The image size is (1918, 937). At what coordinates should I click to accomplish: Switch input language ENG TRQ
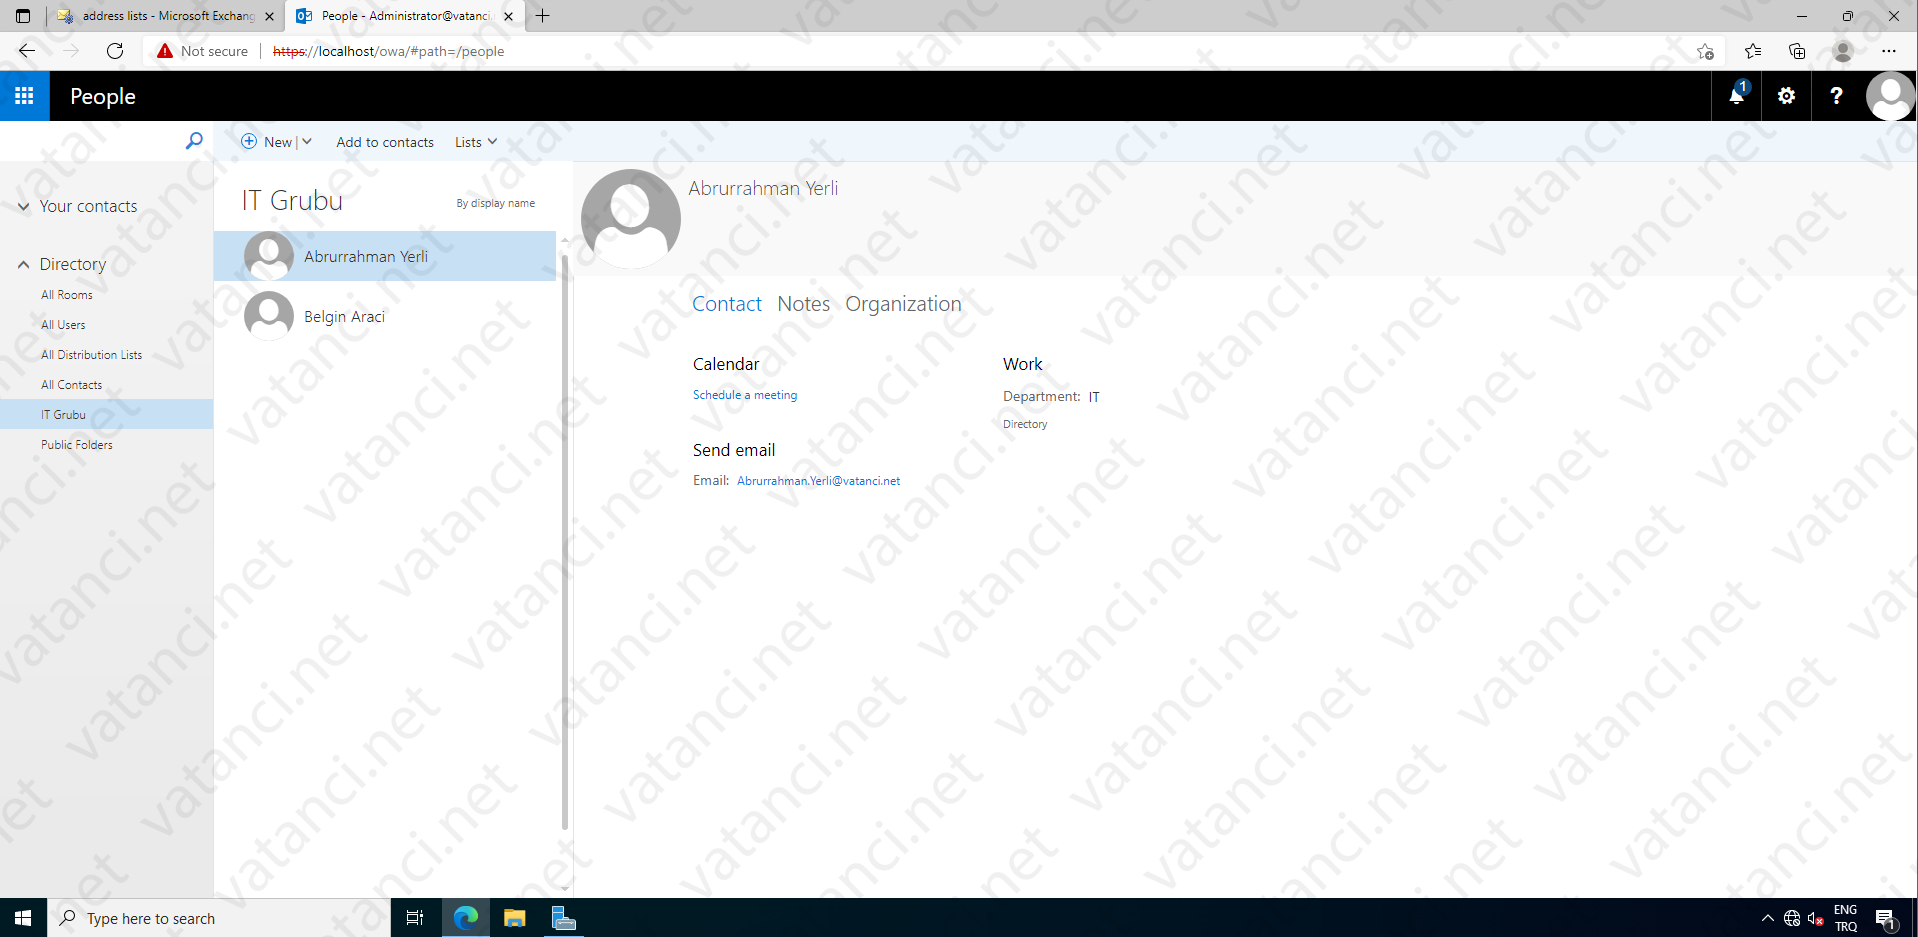[1846, 918]
